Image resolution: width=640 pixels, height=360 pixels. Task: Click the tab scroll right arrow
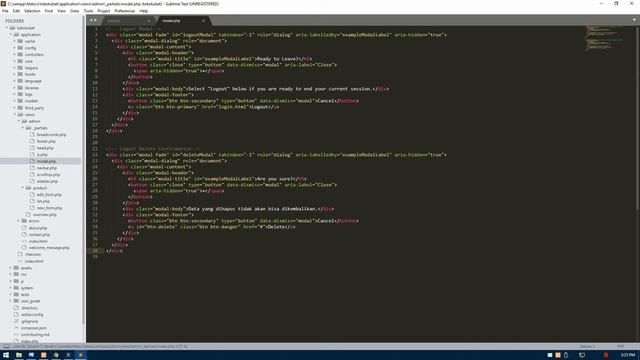coord(96,20)
